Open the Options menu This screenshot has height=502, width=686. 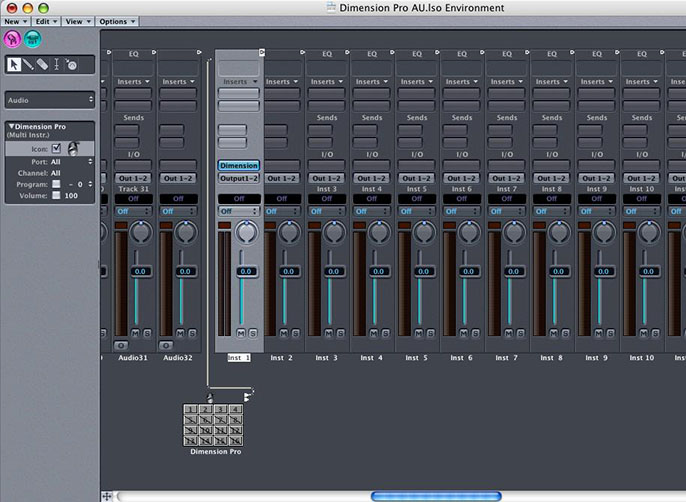tap(117, 21)
